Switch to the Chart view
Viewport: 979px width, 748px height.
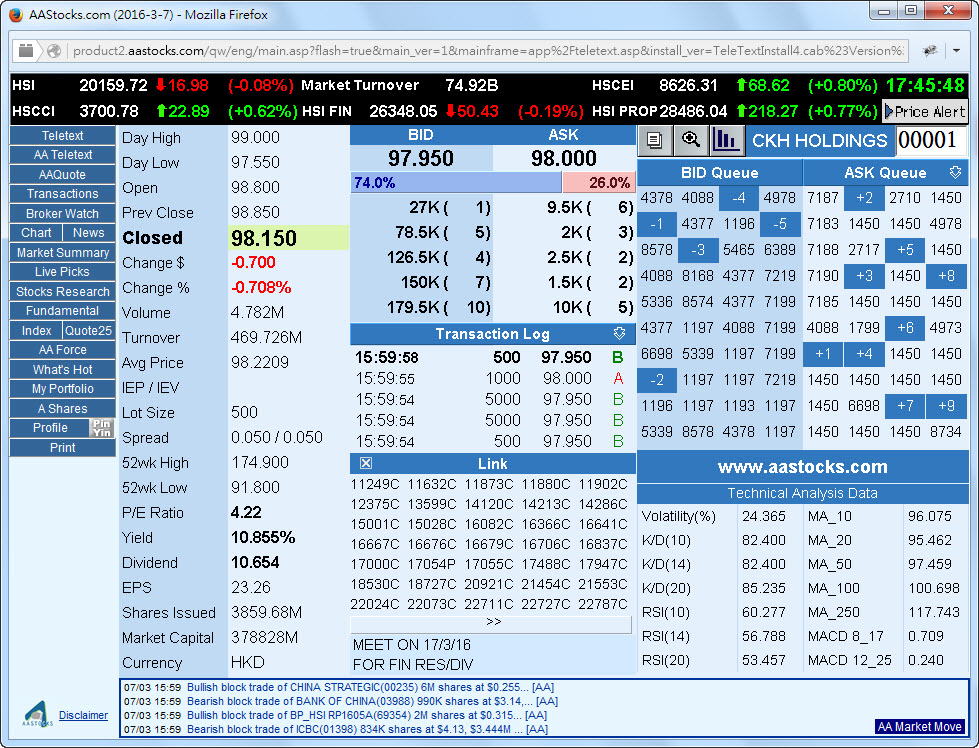click(x=36, y=233)
